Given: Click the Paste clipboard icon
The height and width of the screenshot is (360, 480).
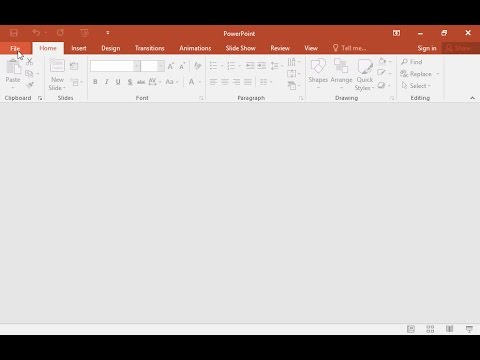Looking at the screenshot, I should 13,67.
